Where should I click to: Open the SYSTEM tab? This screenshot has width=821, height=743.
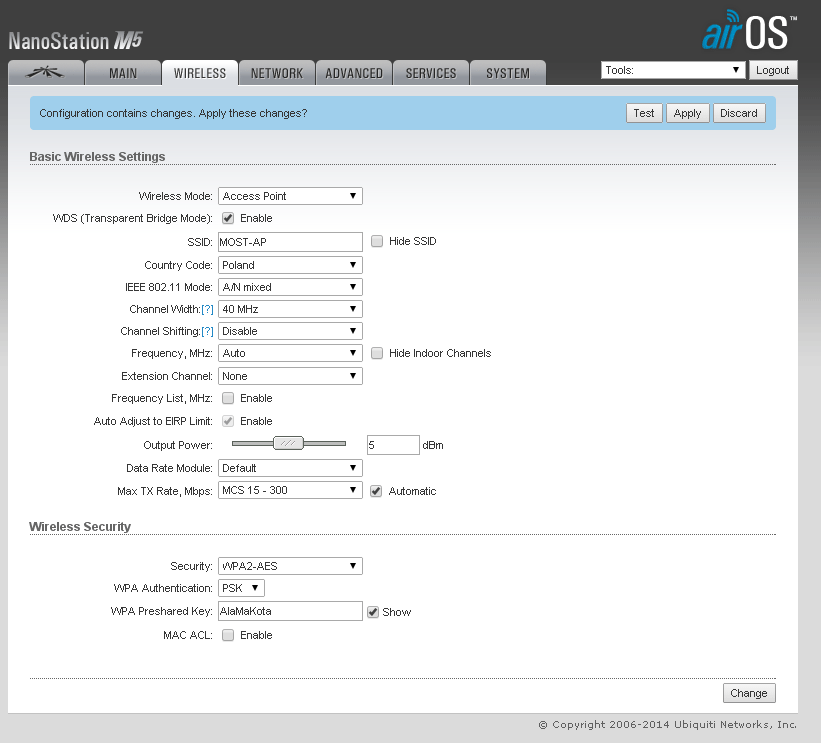tap(508, 73)
